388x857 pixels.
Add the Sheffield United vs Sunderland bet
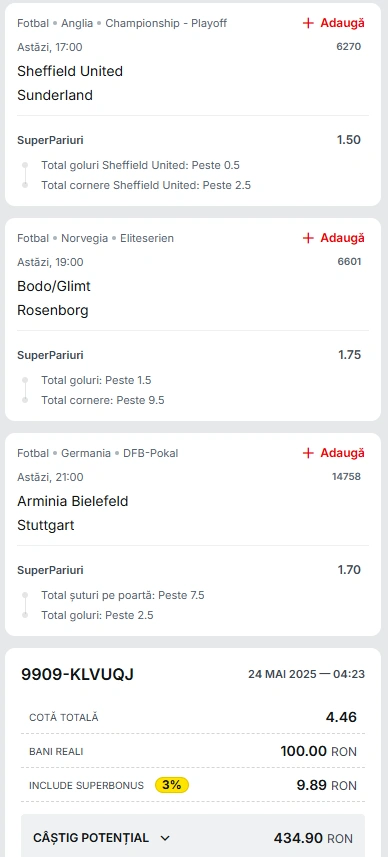333,23
